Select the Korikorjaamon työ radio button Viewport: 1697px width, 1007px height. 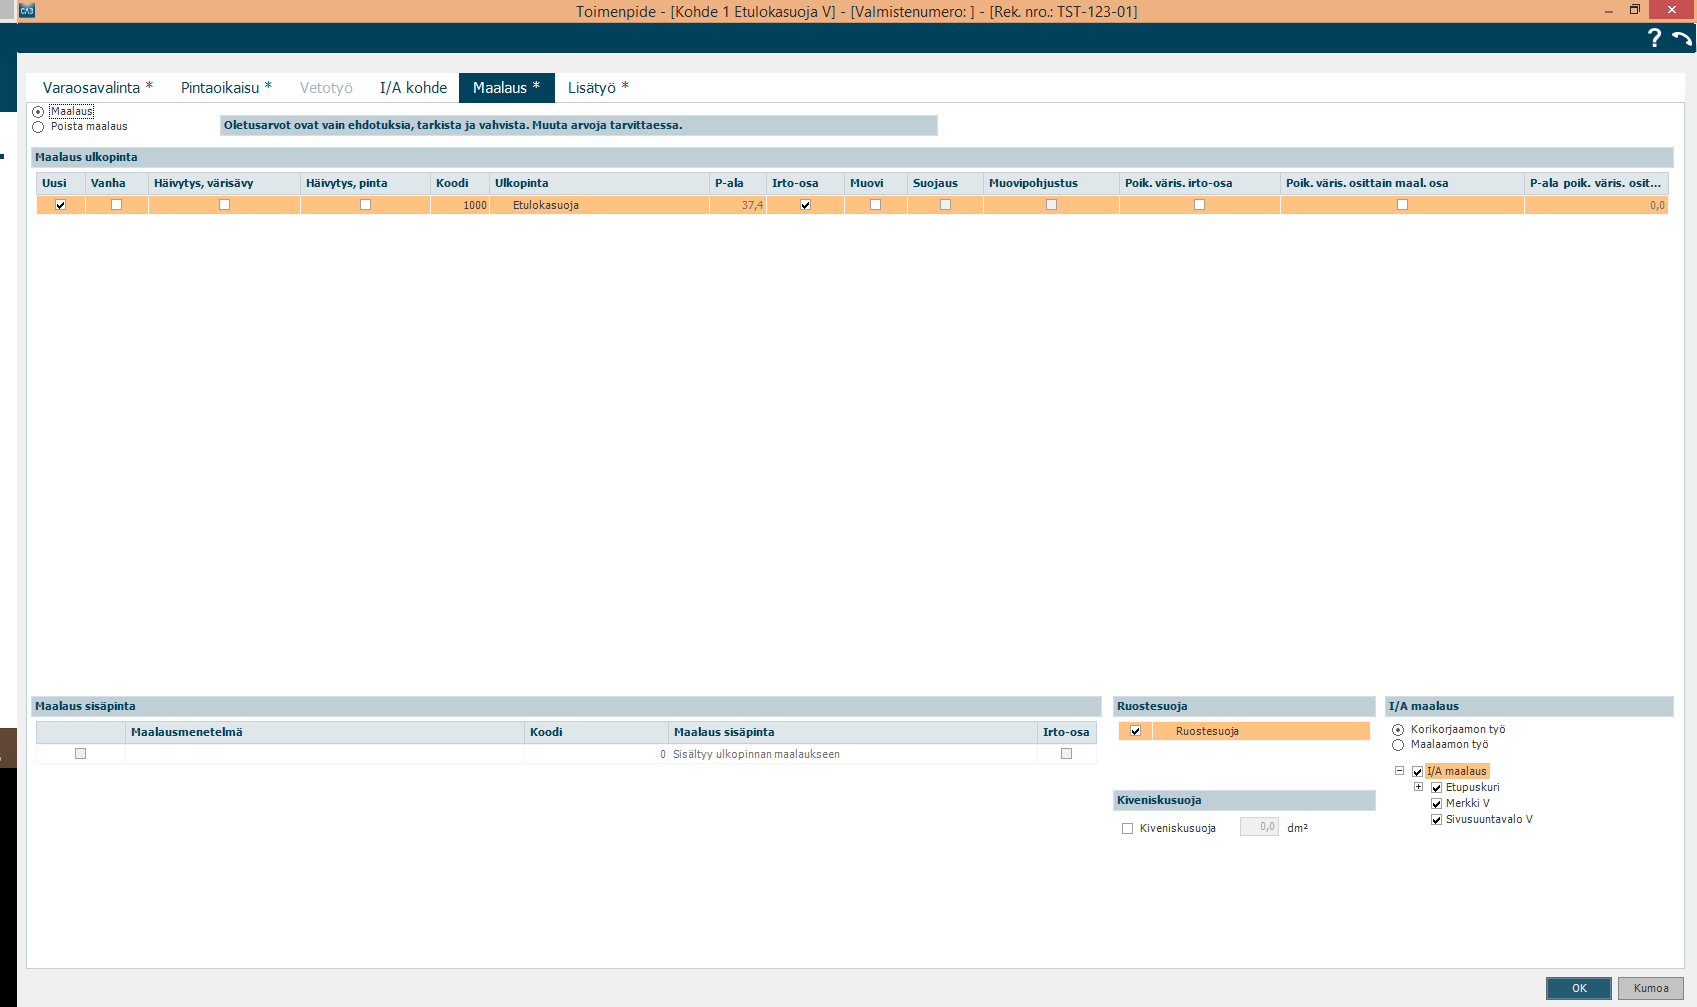click(1398, 730)
